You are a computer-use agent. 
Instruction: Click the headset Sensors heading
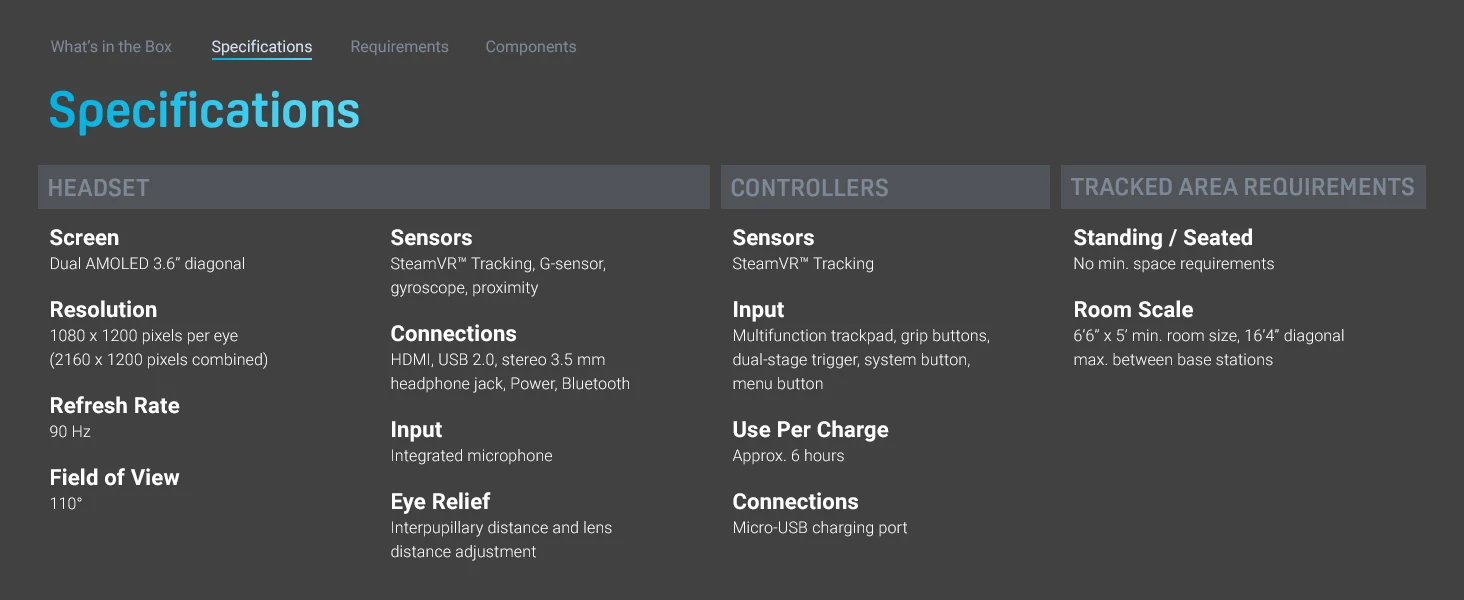tap(431, 238)
